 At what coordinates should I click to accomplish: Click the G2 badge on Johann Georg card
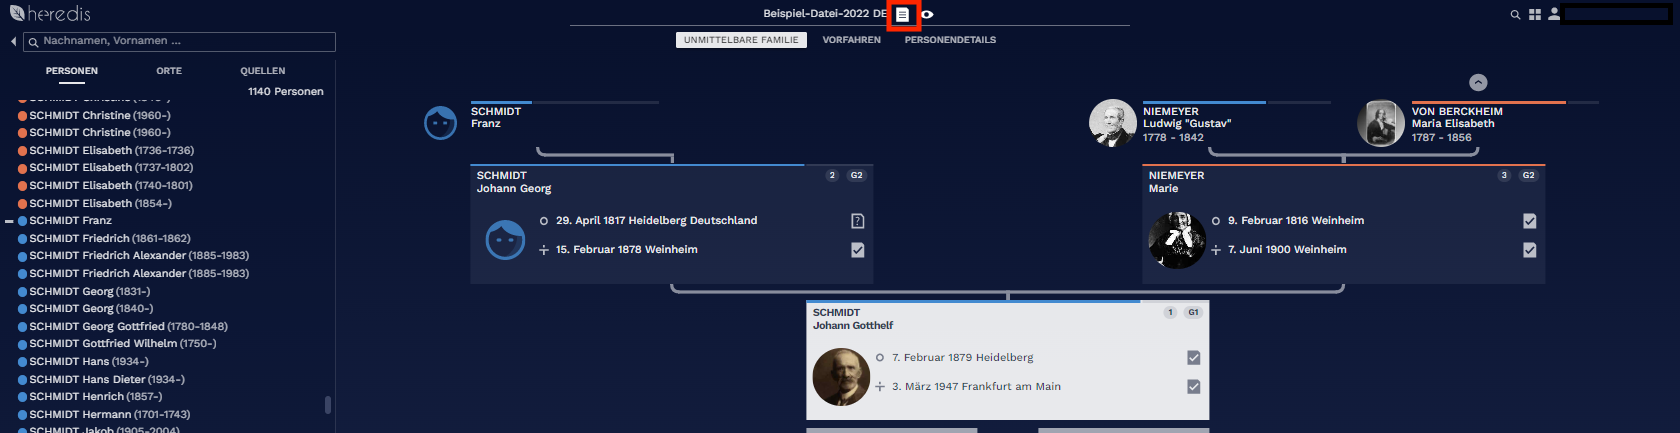tap(856, 175)
